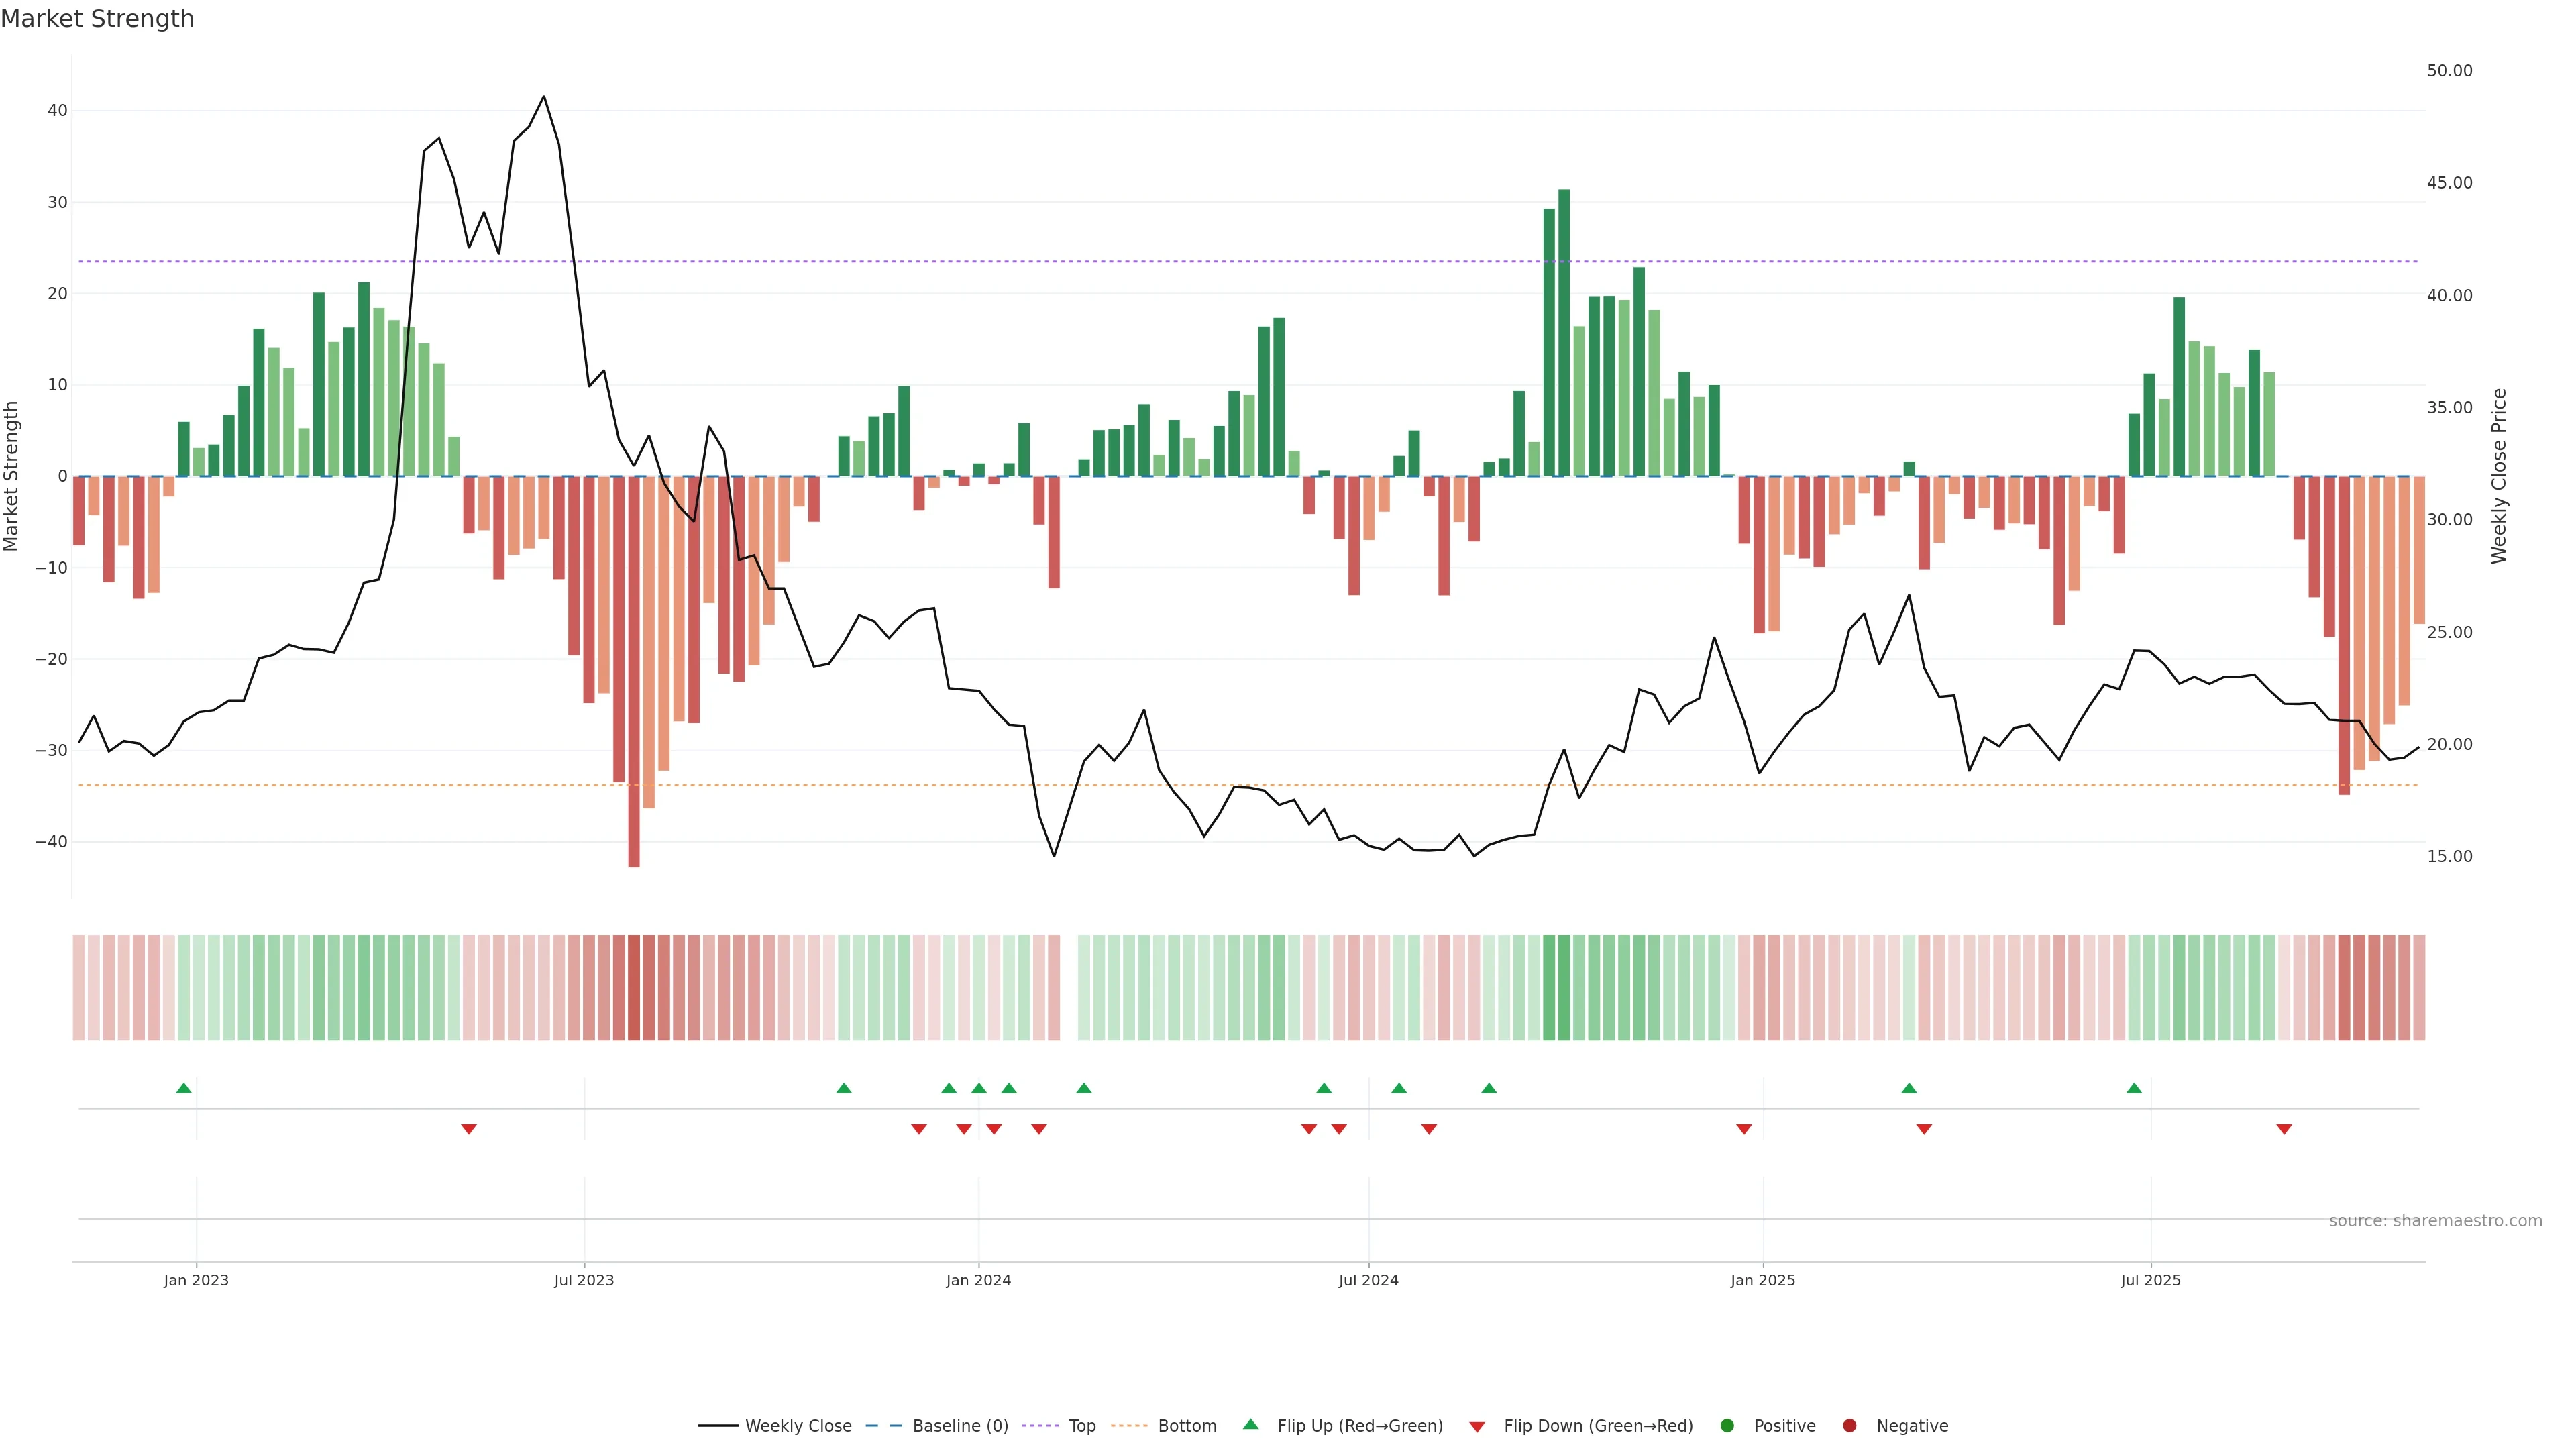Click the last red flip-down marker after Jul 2025
Image resolution: width=2576 pixels, height=1449 pixels.
[x=2284, y=1129]
